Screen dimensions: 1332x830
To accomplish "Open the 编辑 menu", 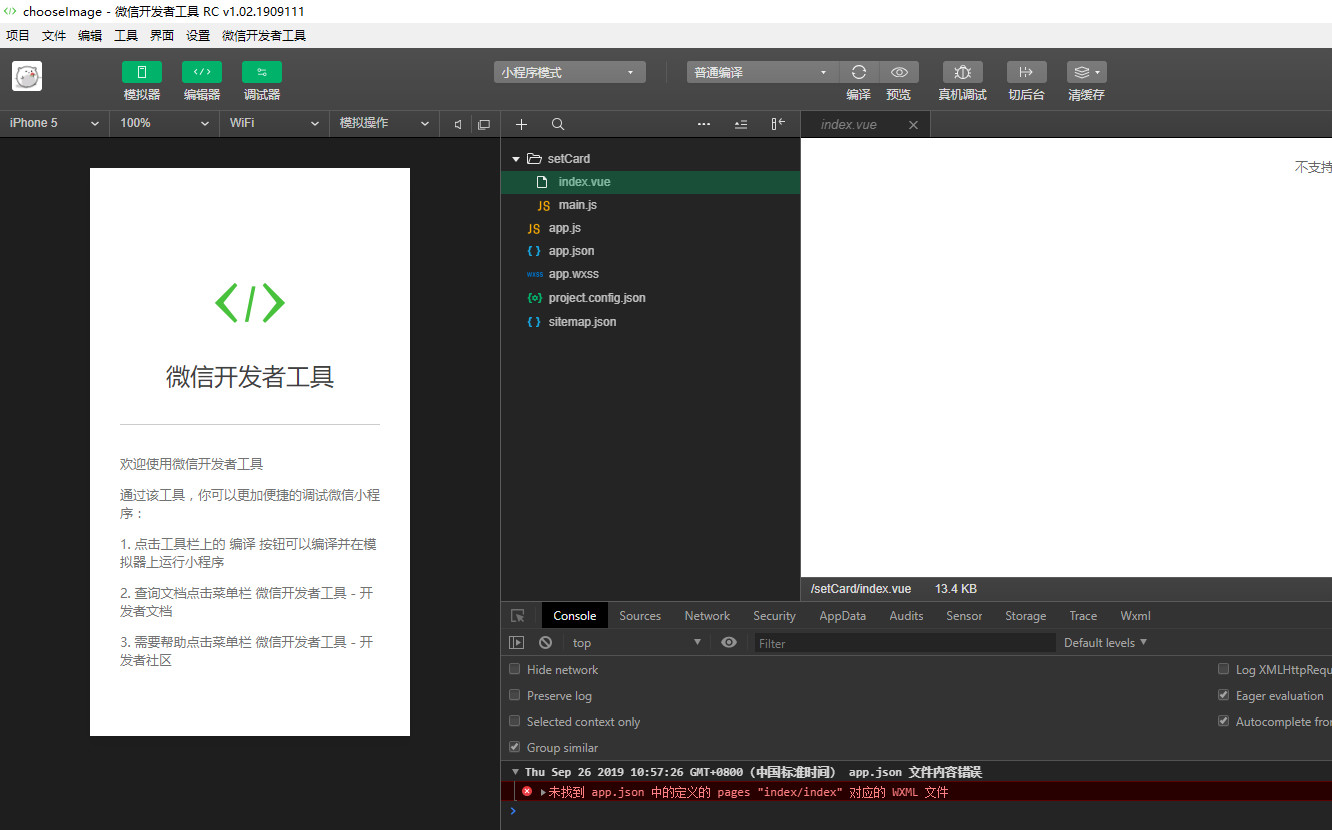I will (x=90, y=35).
